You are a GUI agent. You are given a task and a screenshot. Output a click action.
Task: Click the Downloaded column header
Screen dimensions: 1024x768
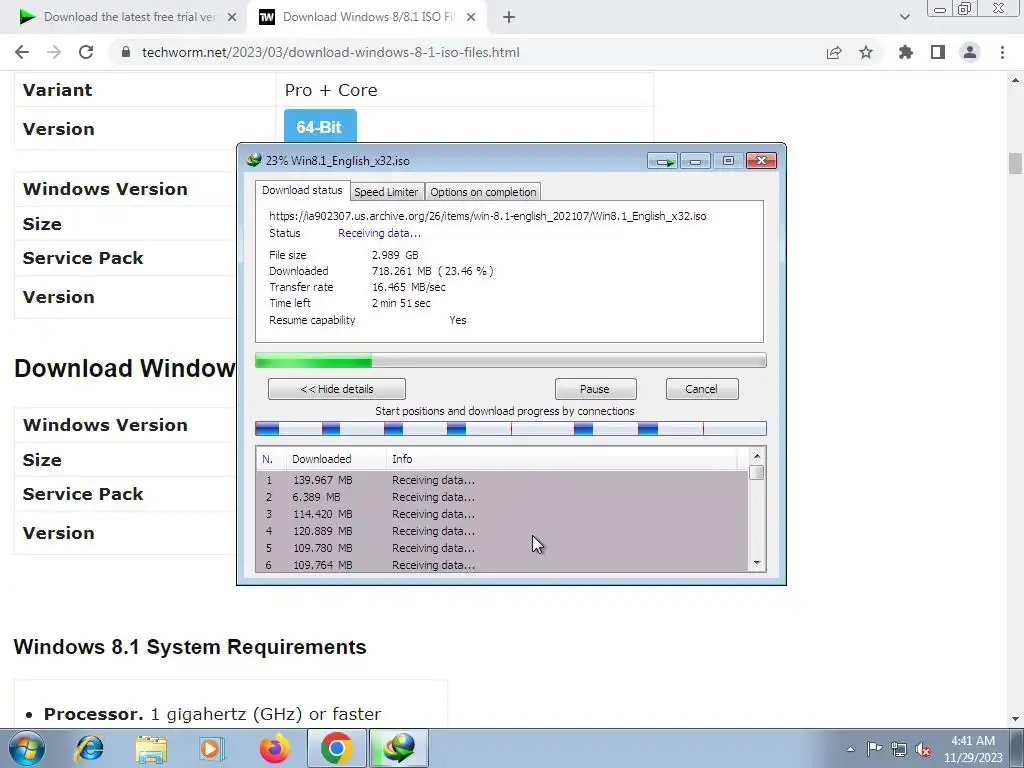tap(336, 459)
